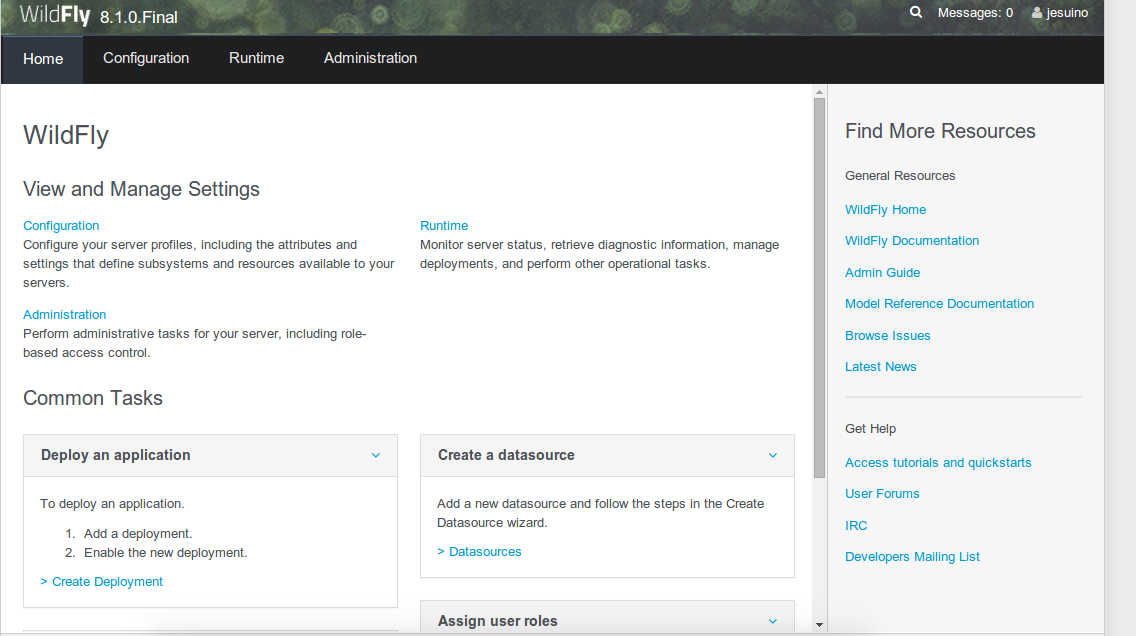Open Model Reference Documentation link
Screen dimensions: 1136x636
point(939,304)
